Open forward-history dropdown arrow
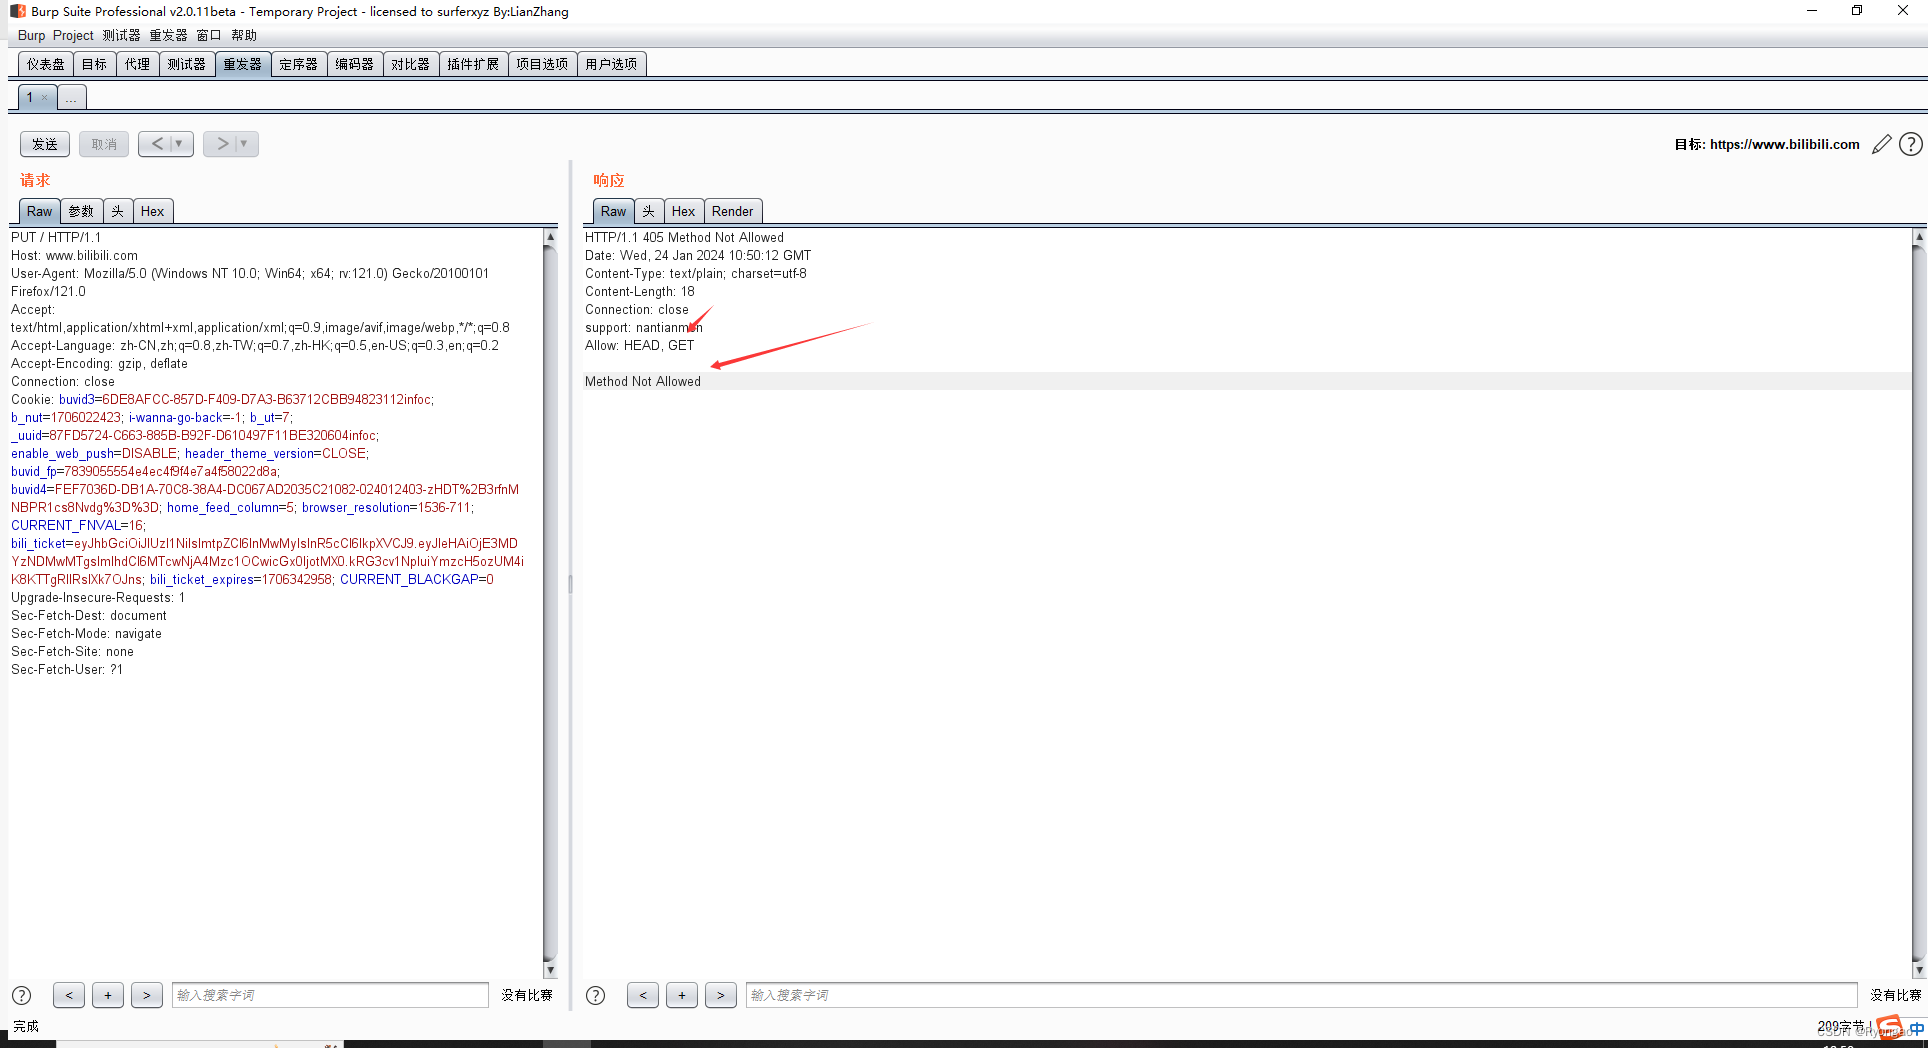This screenshot has width=1928, height=1048. tap(245, 144)
